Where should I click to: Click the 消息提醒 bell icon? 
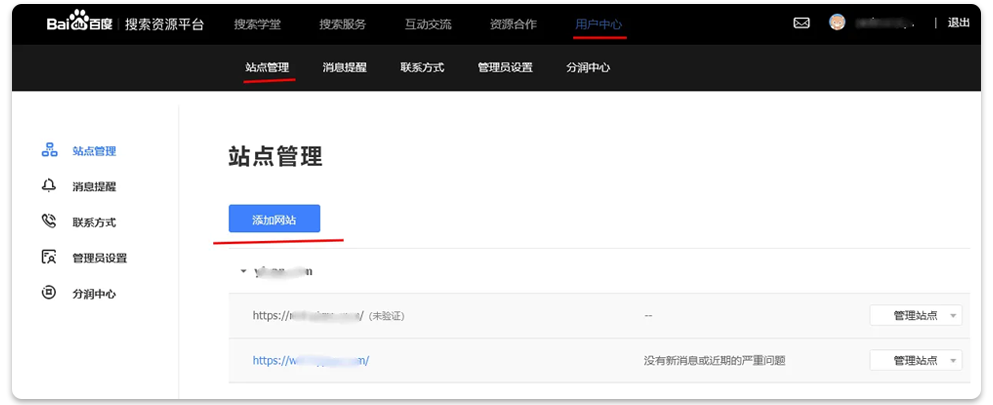tap(49, 186)
